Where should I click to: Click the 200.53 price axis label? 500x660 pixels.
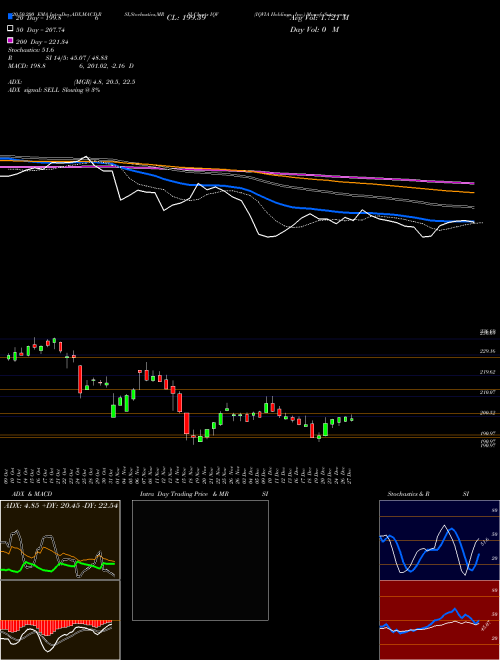coord(488,413)
